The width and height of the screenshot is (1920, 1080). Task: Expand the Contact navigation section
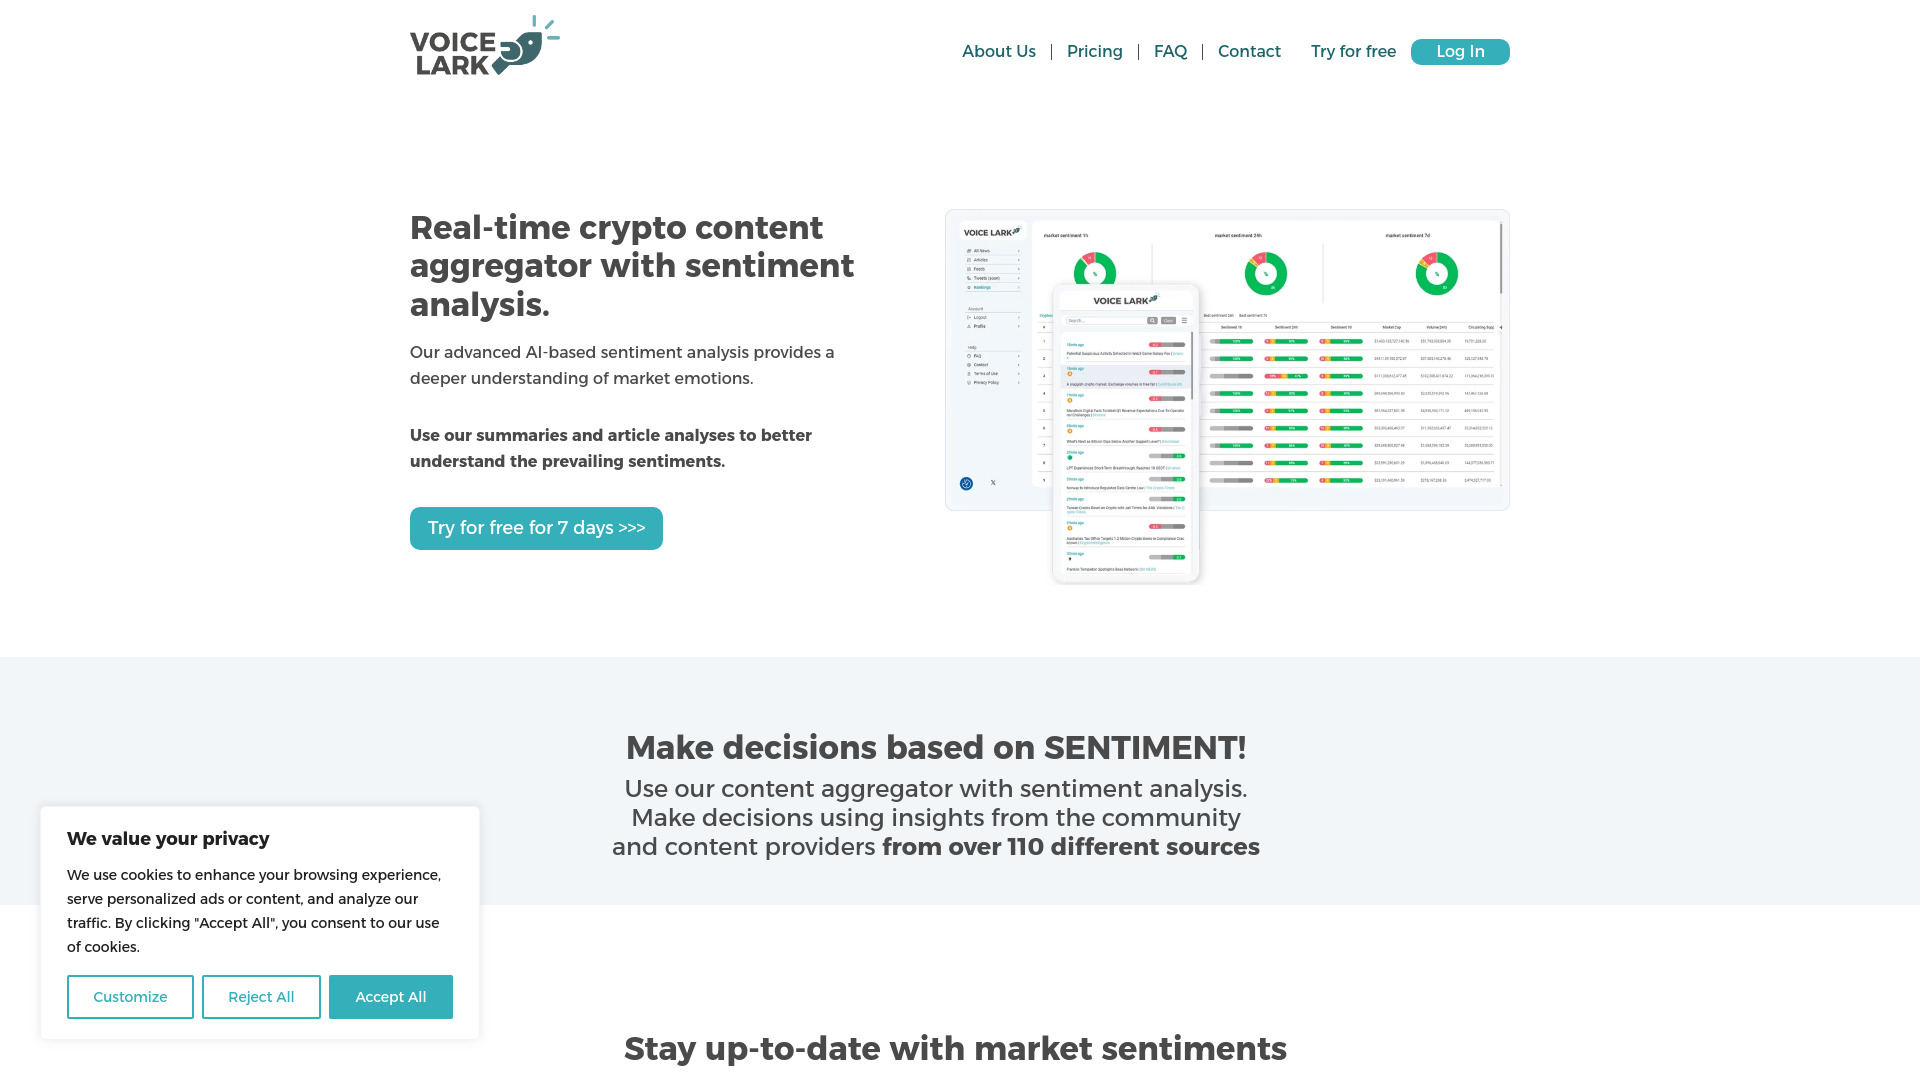pos(1249,51)
